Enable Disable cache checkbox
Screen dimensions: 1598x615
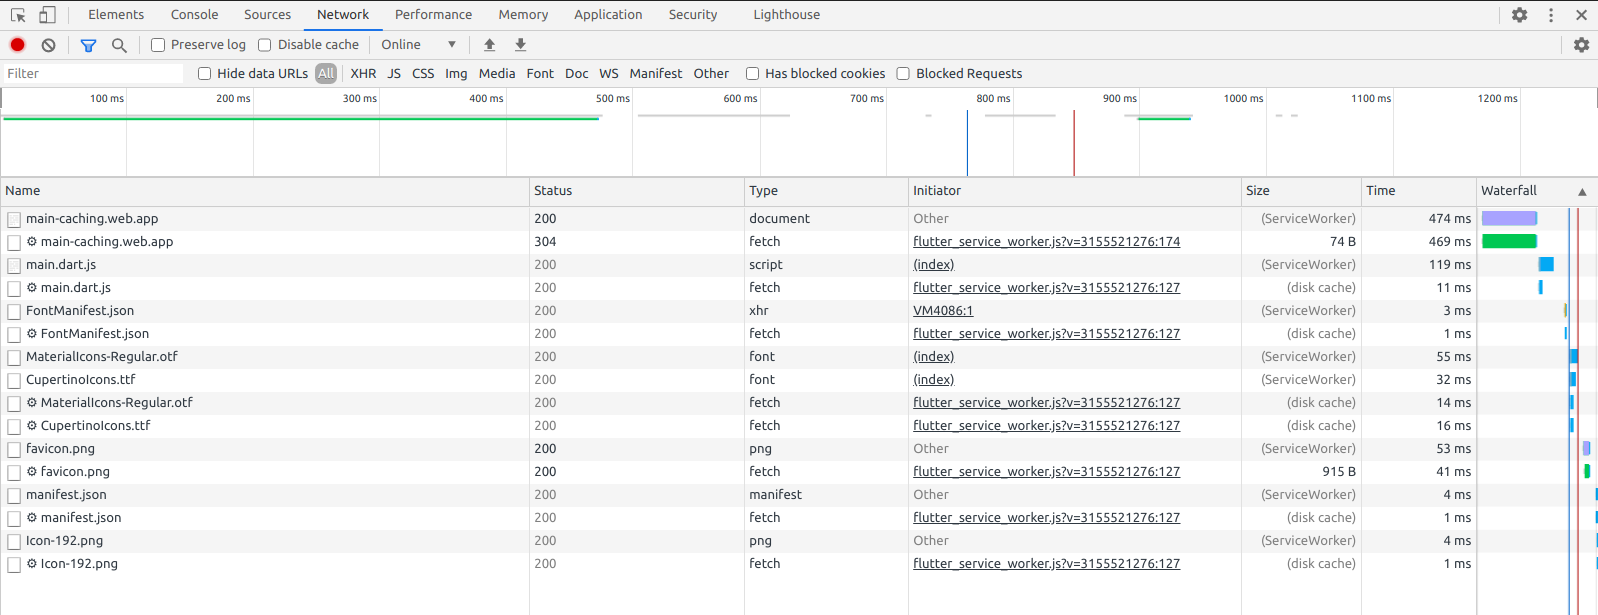[265, 45]
